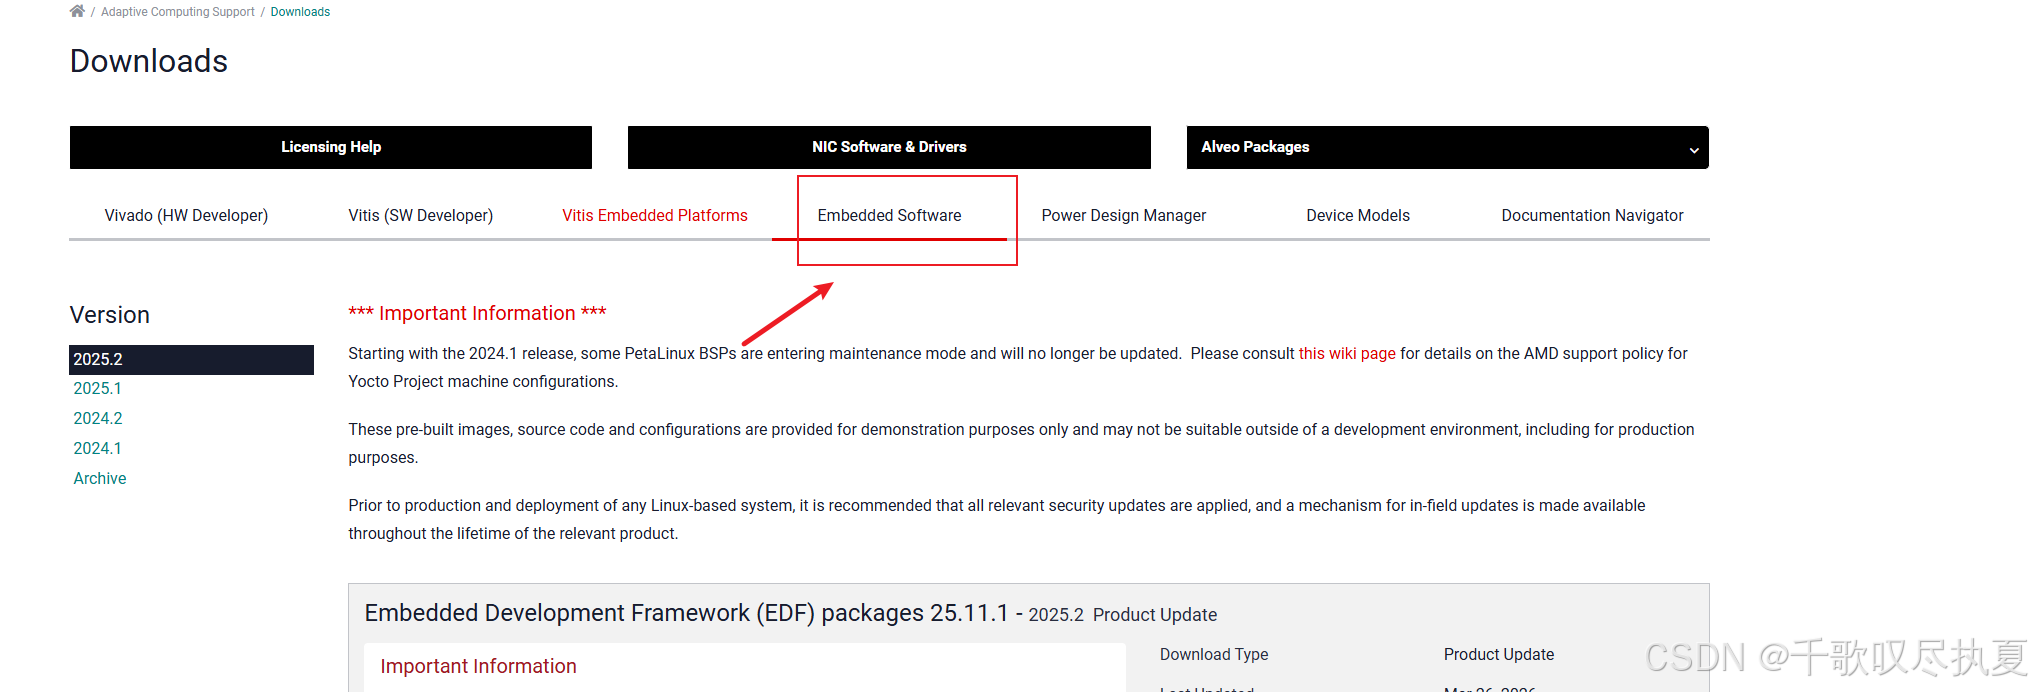2033x692 pixels.
Task: Expand the Alveo Packages dropdown
Action: (1447, 147)
